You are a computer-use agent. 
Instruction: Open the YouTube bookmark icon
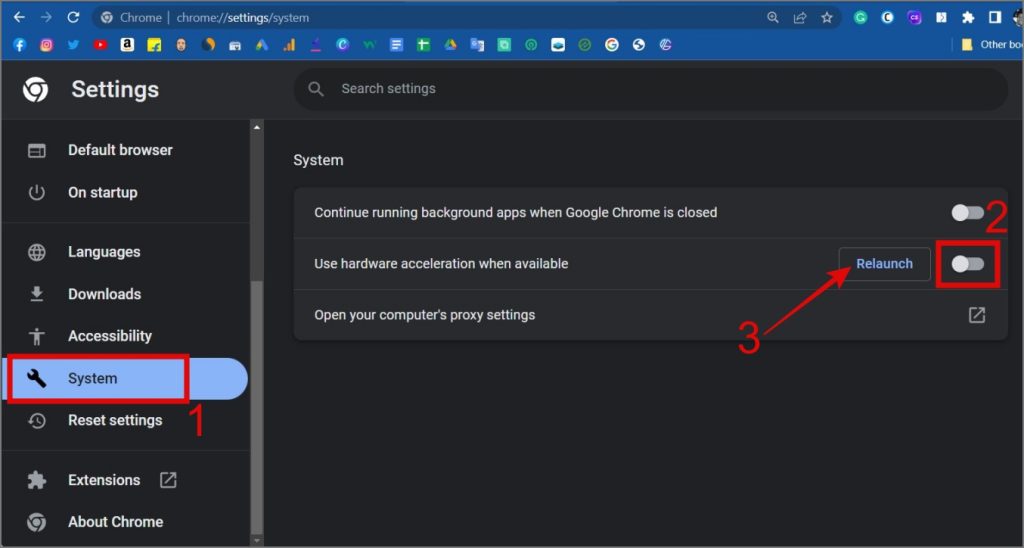pyautogui.click(x=100, y=45)
